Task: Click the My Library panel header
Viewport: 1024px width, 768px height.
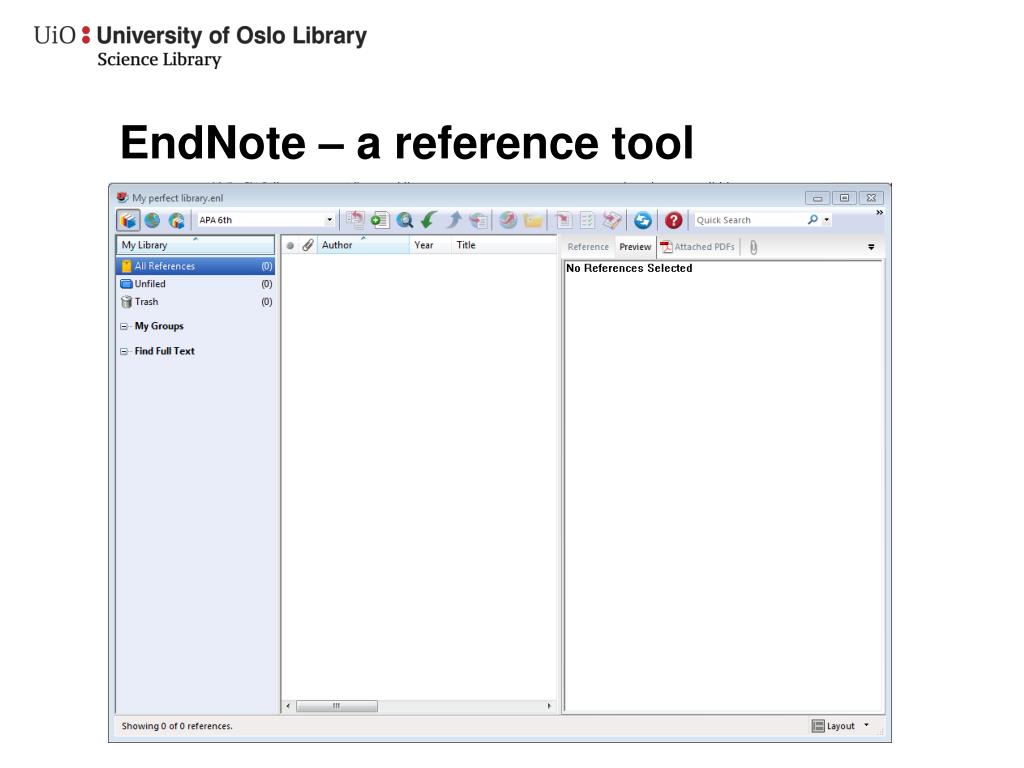Action: point(195,245)
